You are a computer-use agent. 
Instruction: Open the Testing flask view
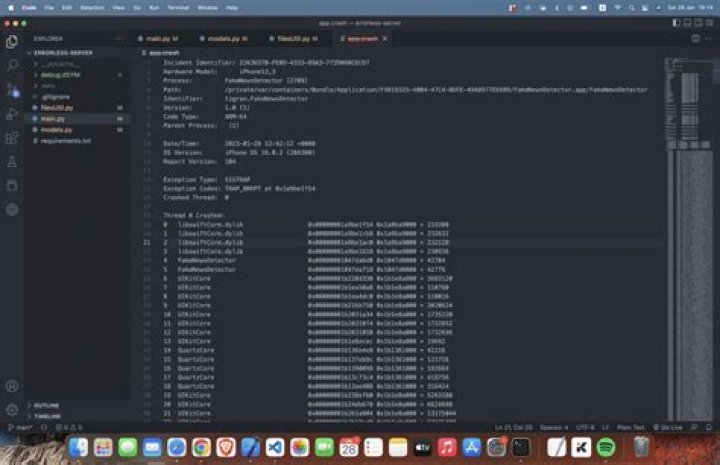point(12,162)
